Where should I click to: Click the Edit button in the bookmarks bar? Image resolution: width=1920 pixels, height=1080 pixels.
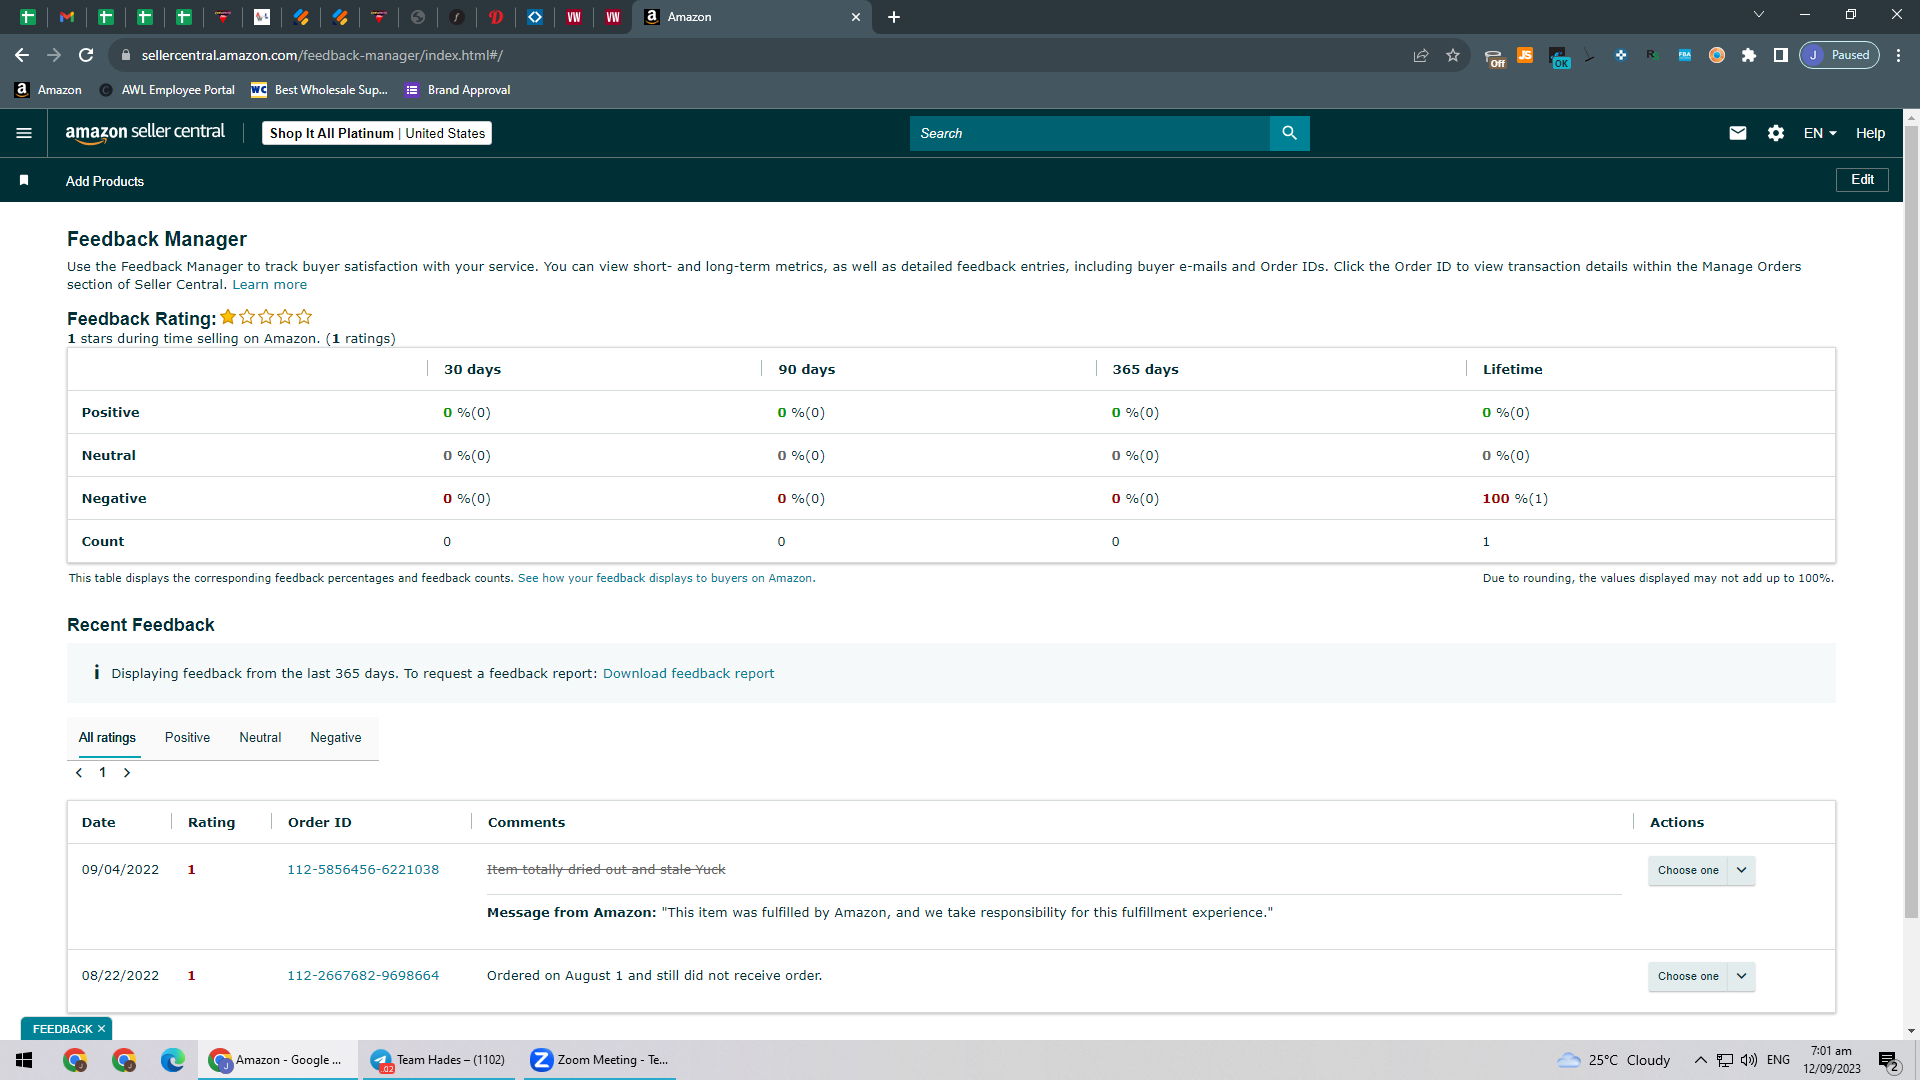tap(1862, 180)
